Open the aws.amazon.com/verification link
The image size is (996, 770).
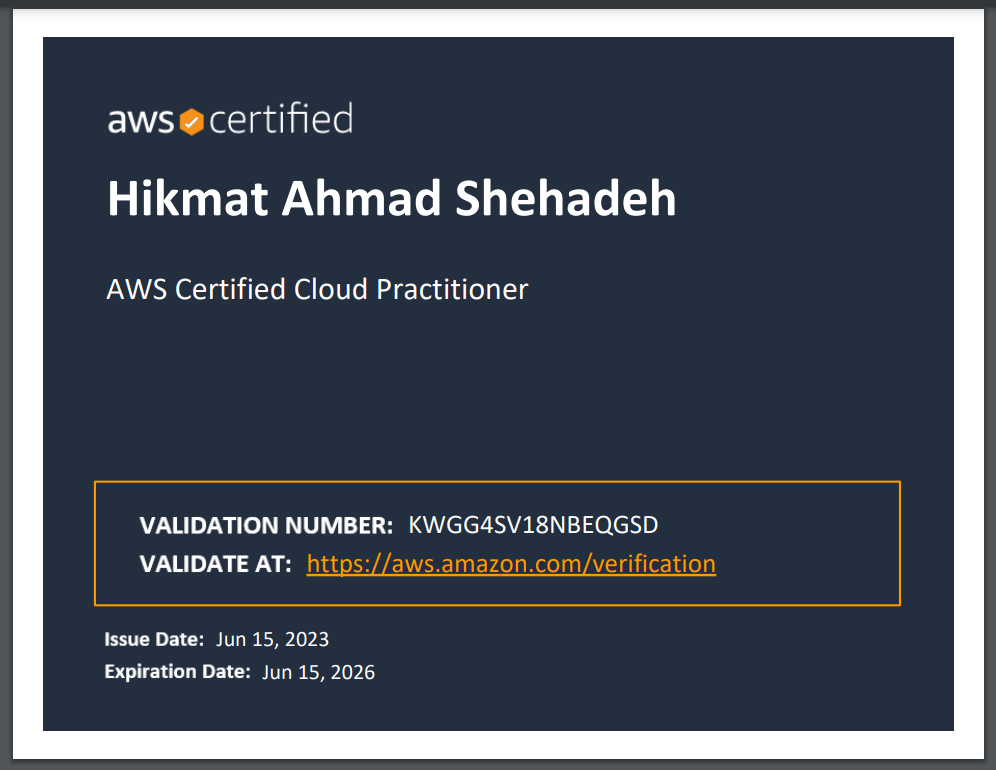511,564
